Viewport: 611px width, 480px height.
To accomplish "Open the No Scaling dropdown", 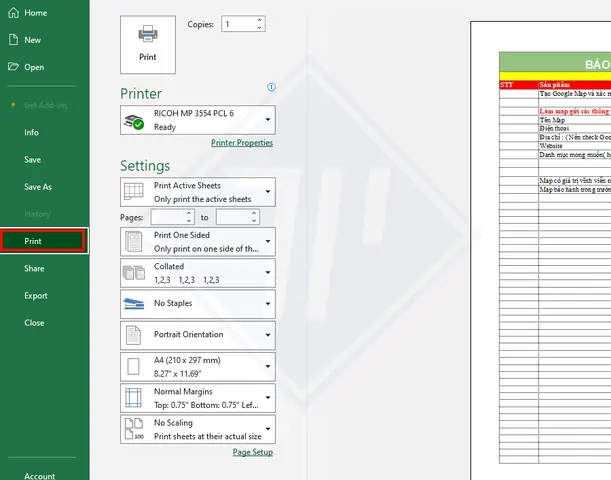I will point(198,429).
